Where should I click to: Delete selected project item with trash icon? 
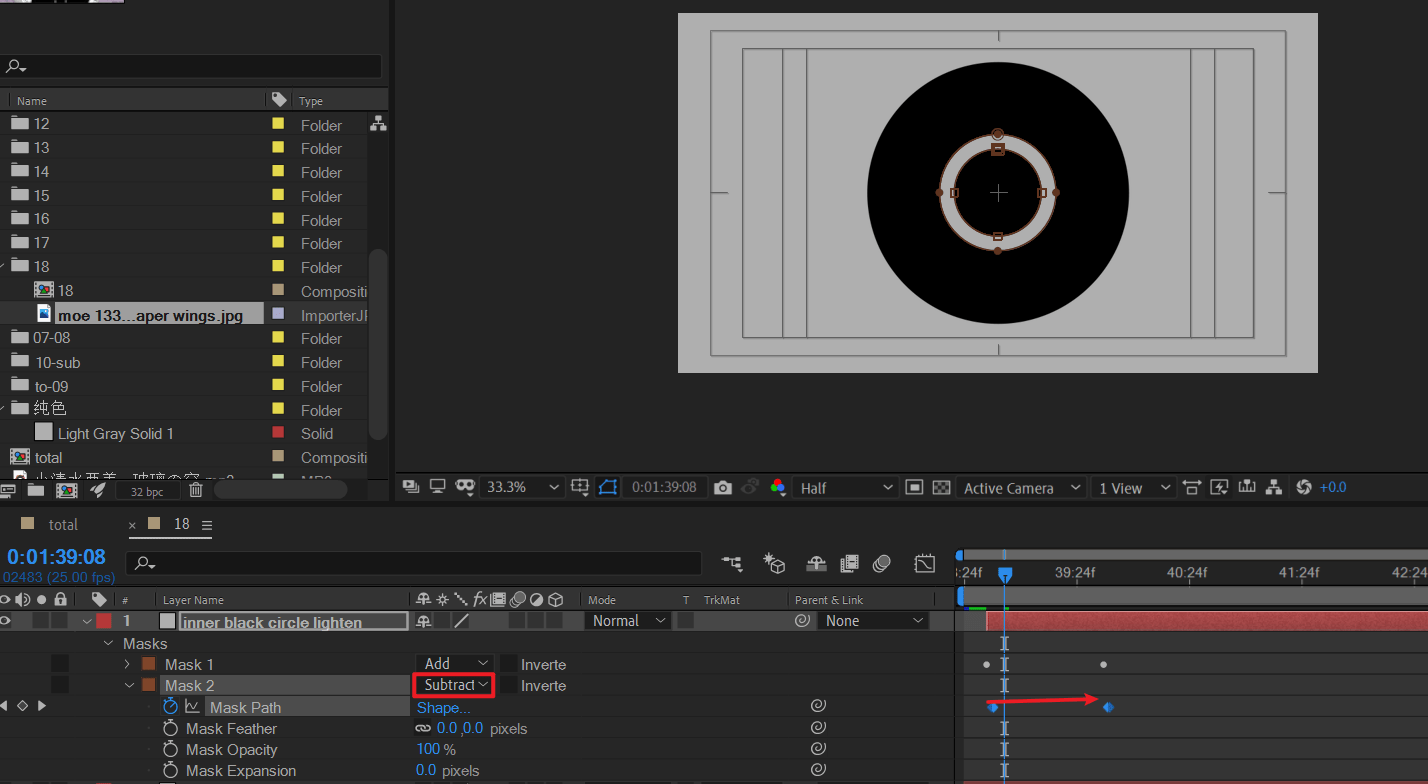[196, 490]
